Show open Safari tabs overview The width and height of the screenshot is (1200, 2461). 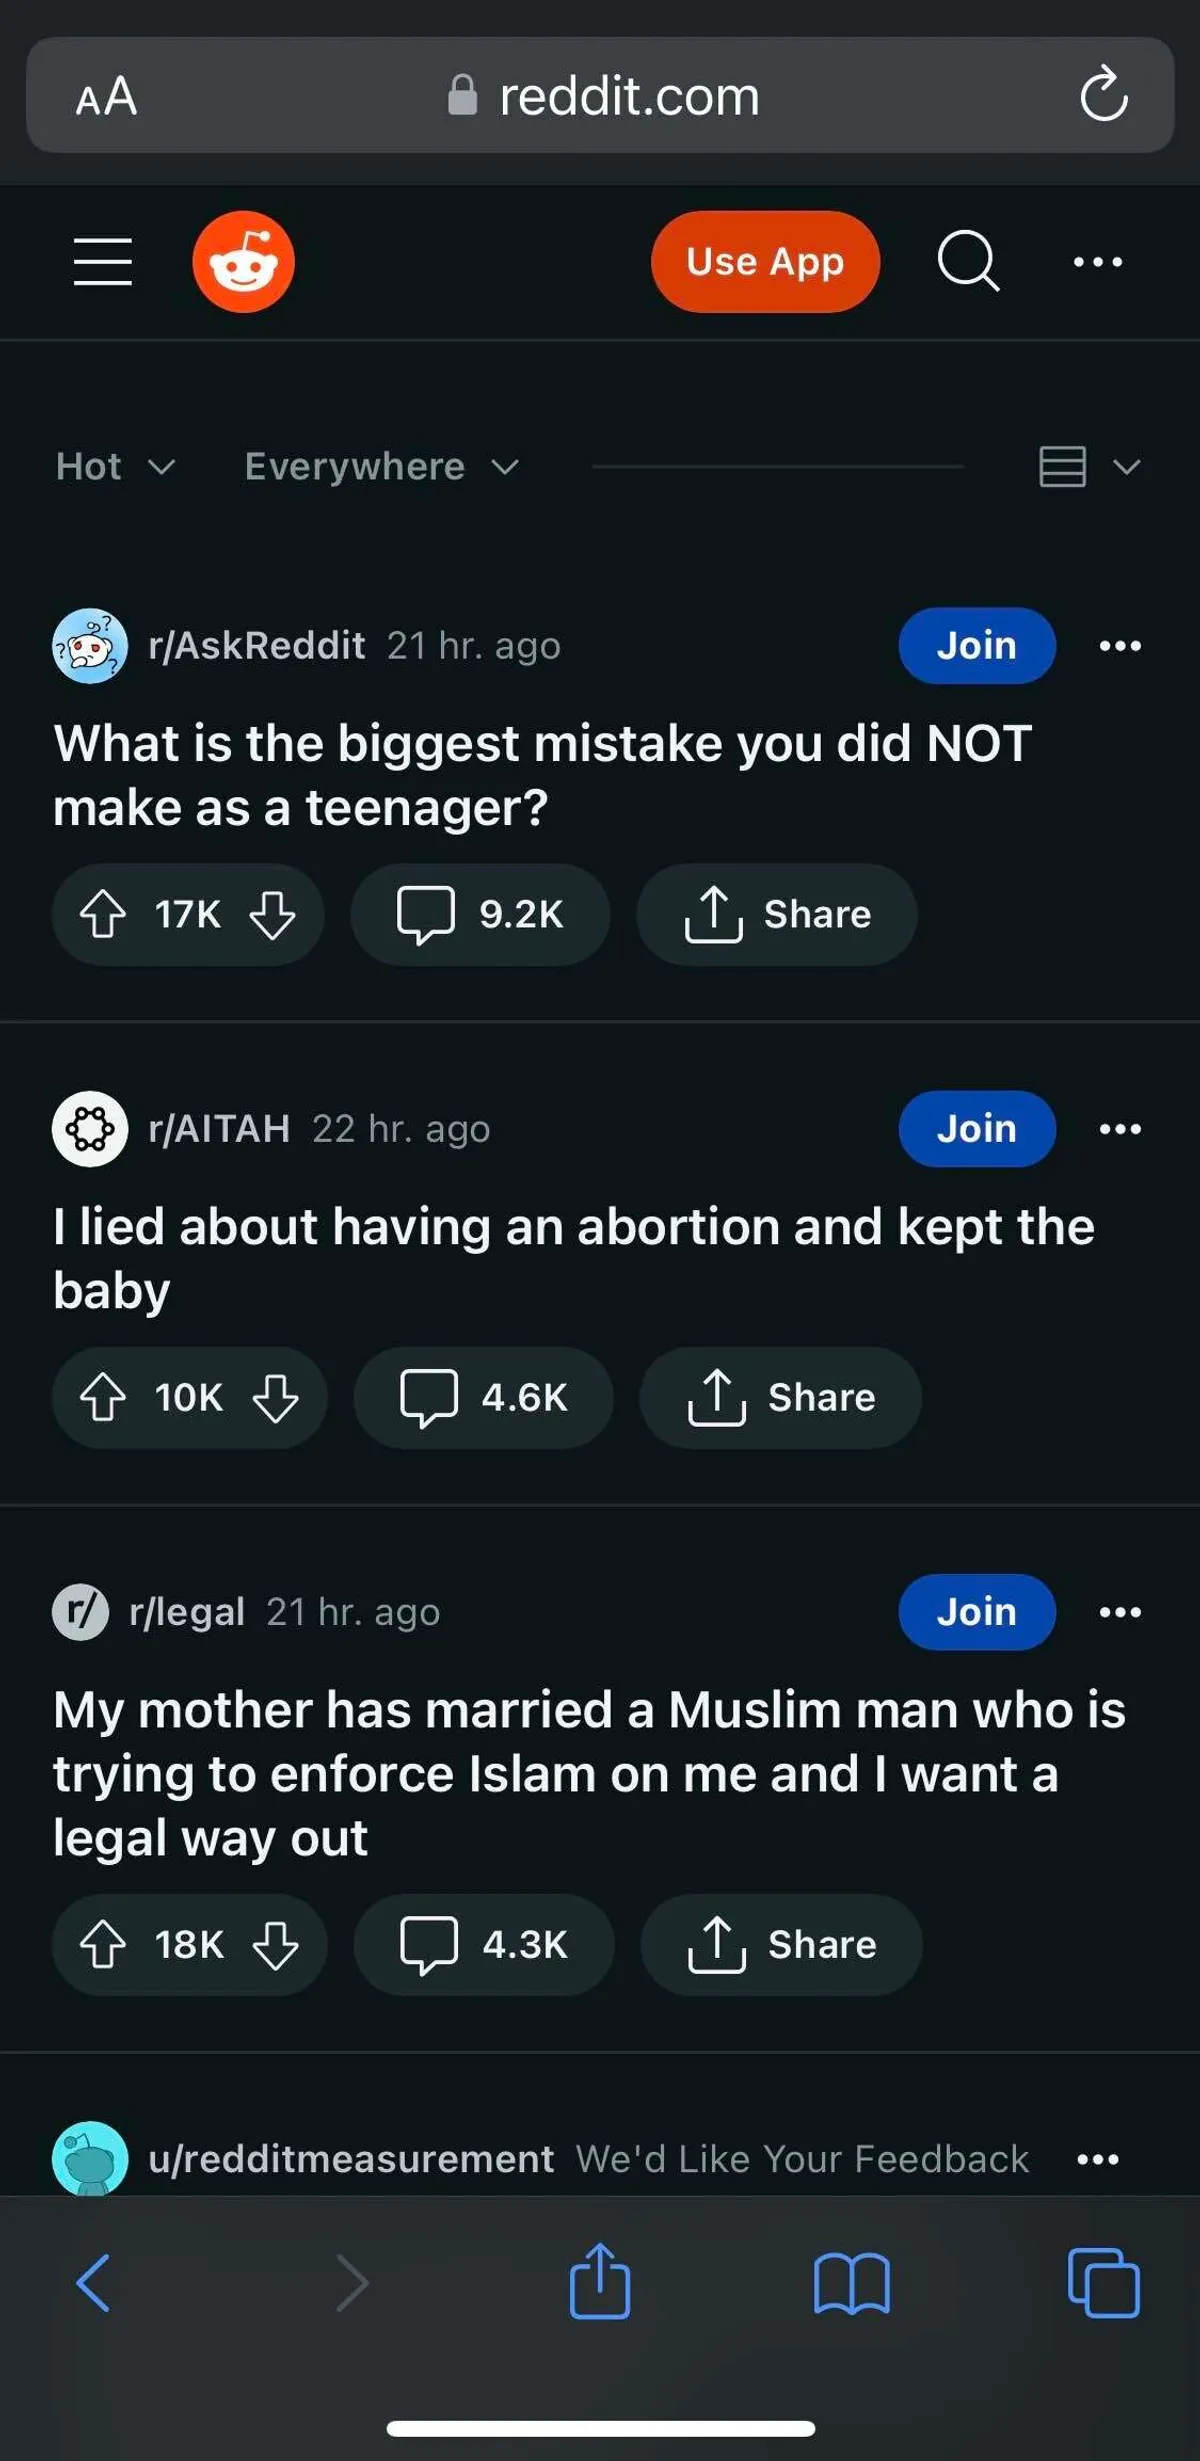pos(1103,2284)
